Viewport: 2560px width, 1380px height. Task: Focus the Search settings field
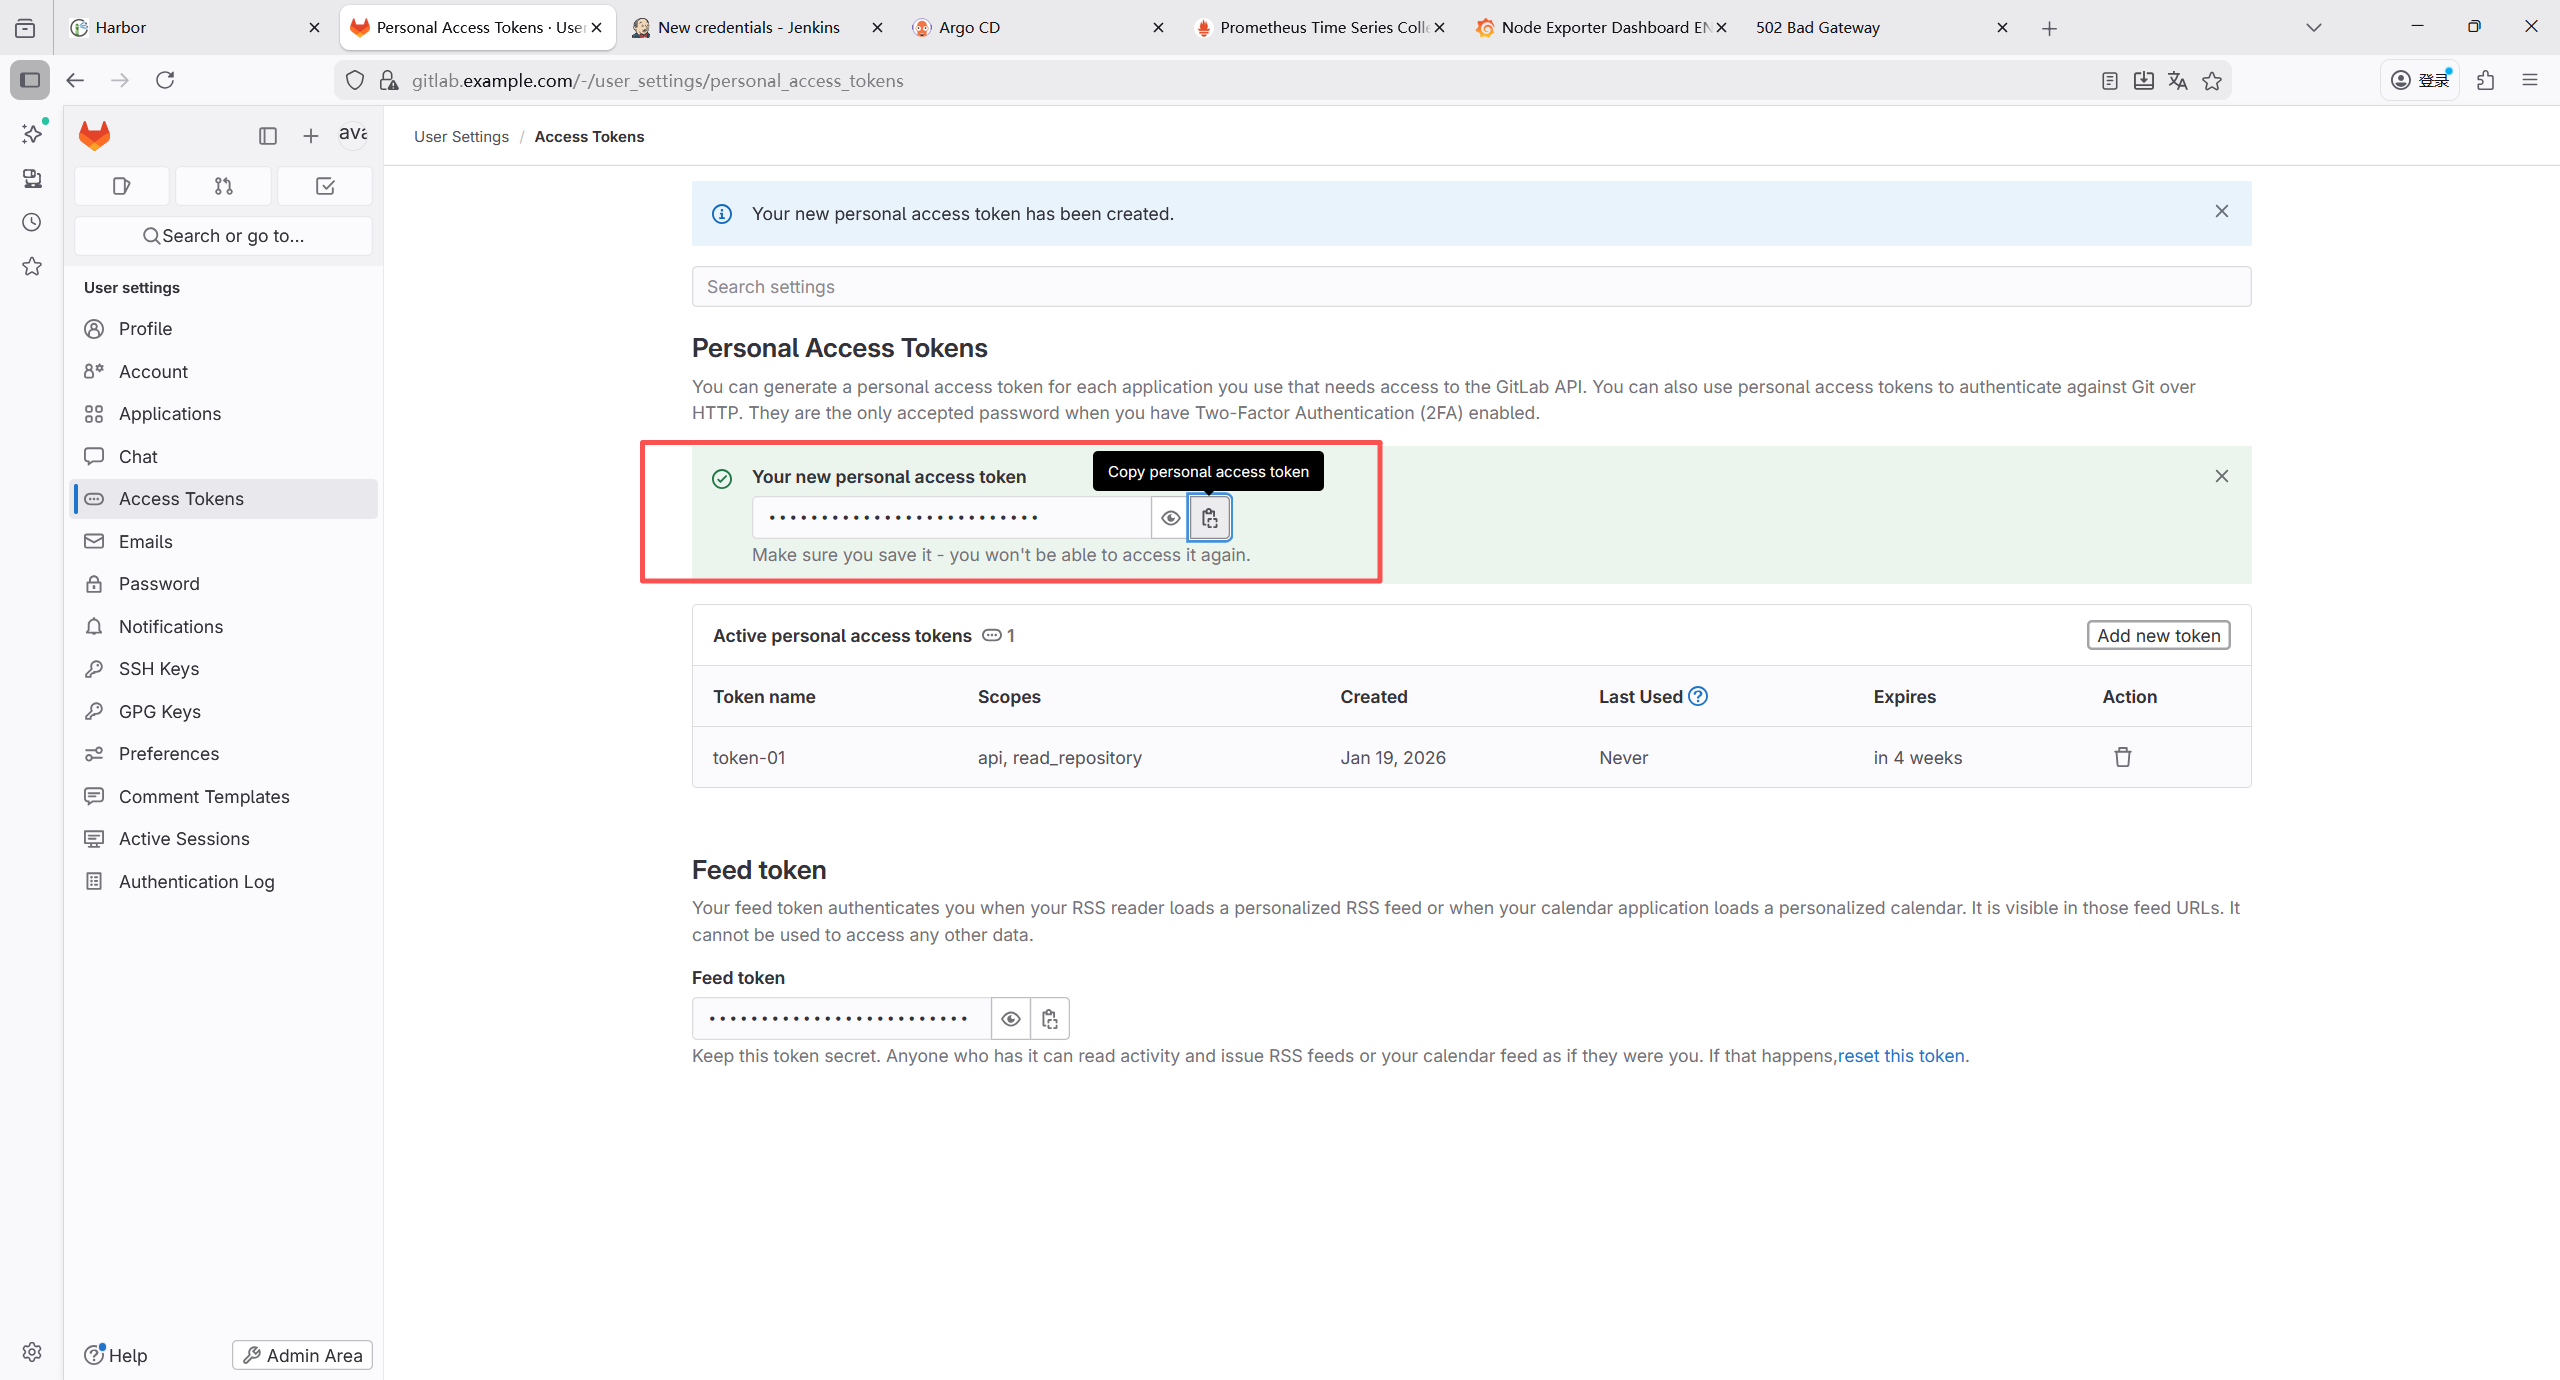coord(1470,287)
